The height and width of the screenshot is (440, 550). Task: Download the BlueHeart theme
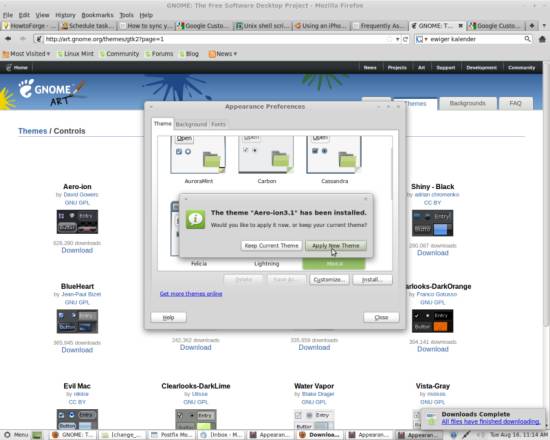point(77,350)
